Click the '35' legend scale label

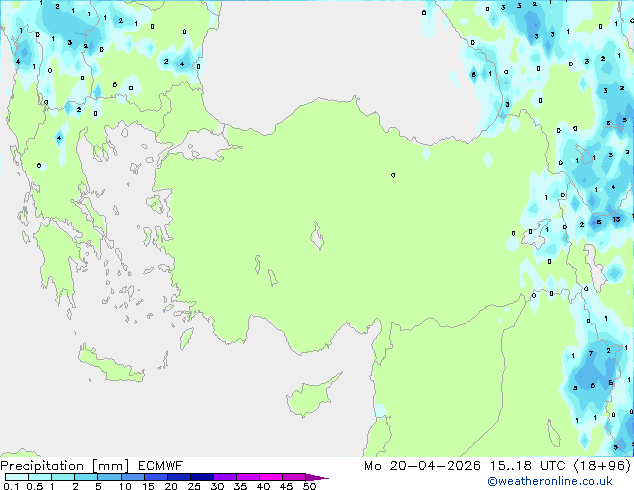point(240,486)
